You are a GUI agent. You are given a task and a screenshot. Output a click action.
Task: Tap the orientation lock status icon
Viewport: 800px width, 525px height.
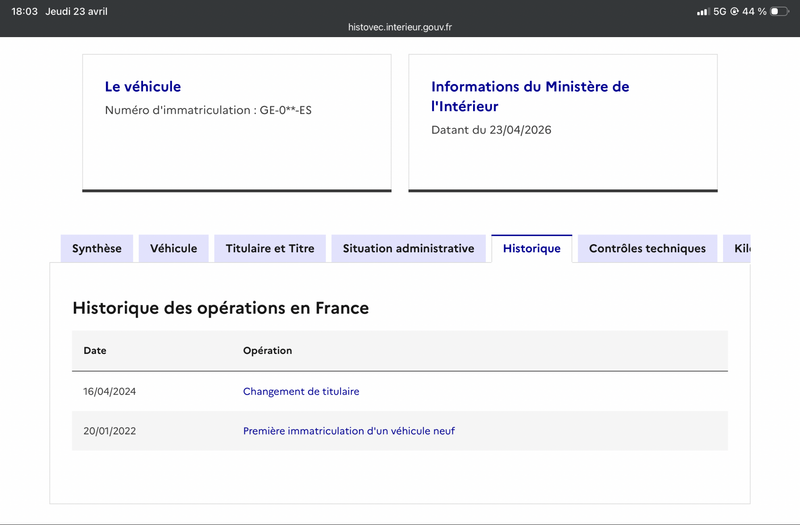(x=734, y=11)
